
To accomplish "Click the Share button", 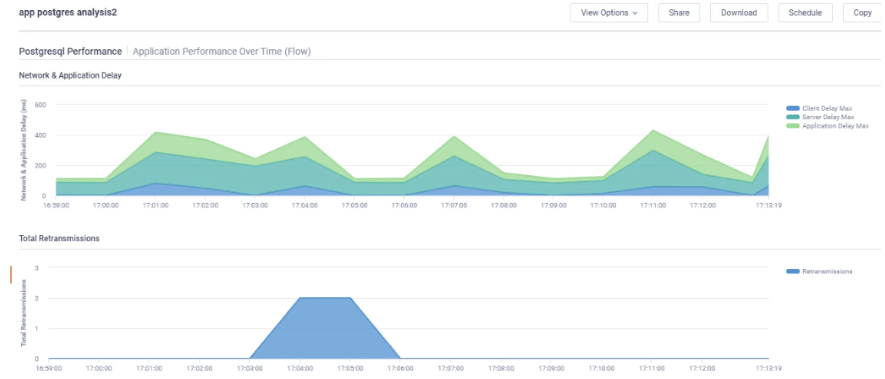I will pyautogui.click(x=679, y=12).
